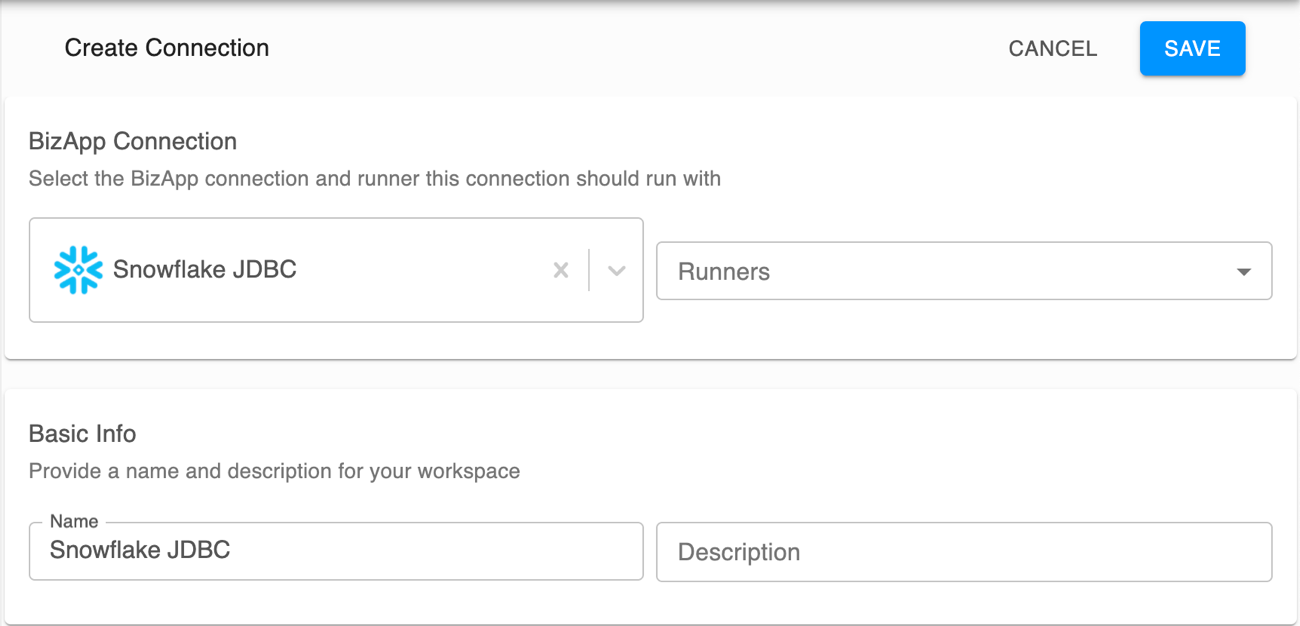Expand the BizApp connection chevron

point(617,270)
